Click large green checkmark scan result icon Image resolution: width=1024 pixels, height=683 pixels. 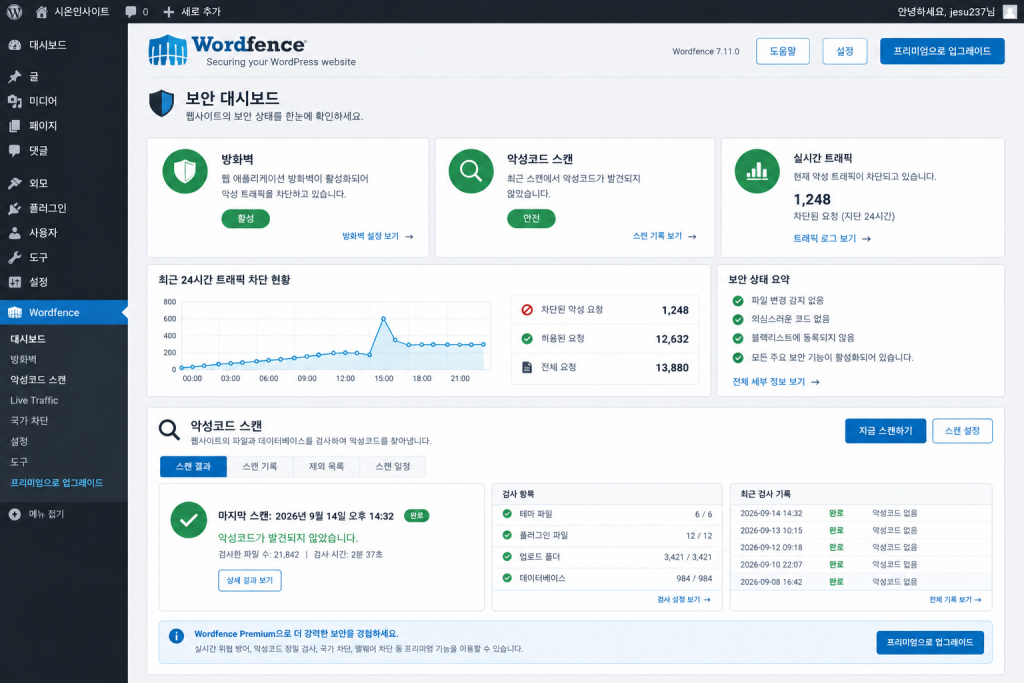189,520
